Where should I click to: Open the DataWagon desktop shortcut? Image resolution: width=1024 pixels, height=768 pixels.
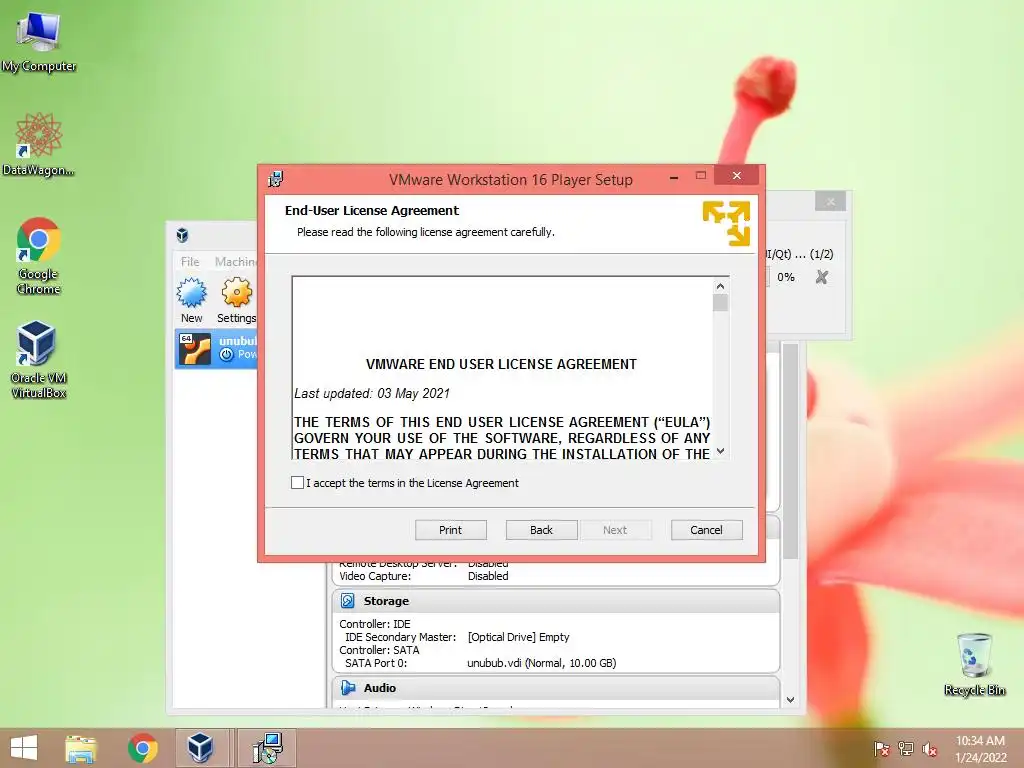[39, 145]
